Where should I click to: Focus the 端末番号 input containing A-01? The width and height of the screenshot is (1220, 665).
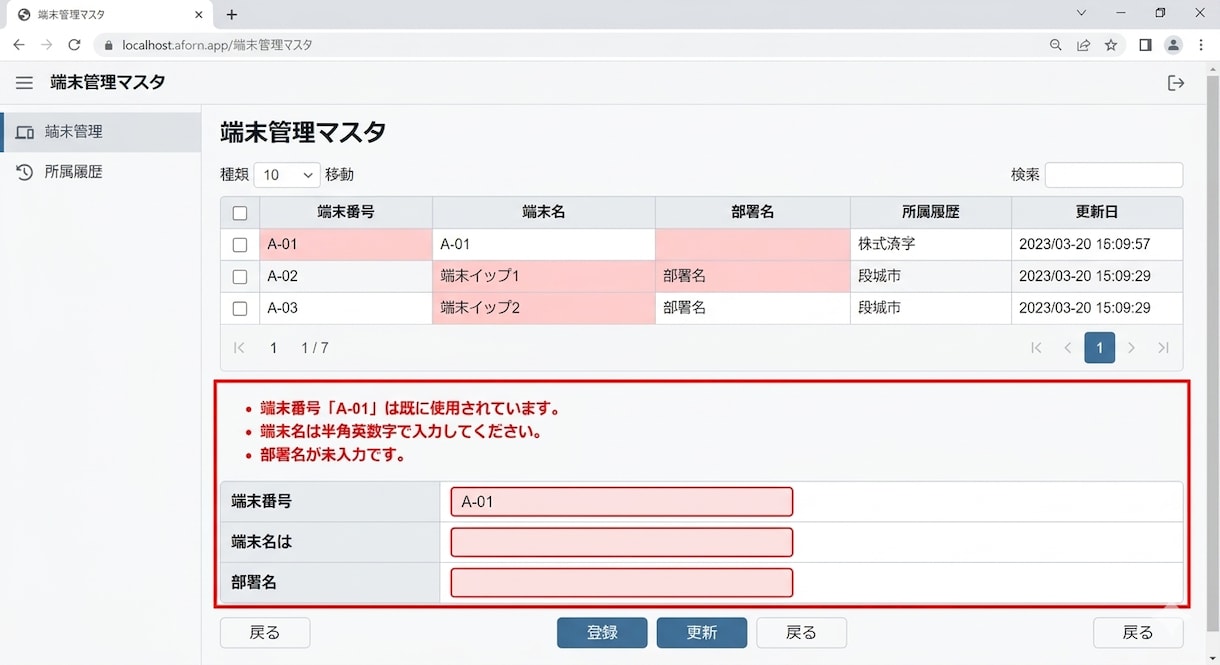(621, 502)
